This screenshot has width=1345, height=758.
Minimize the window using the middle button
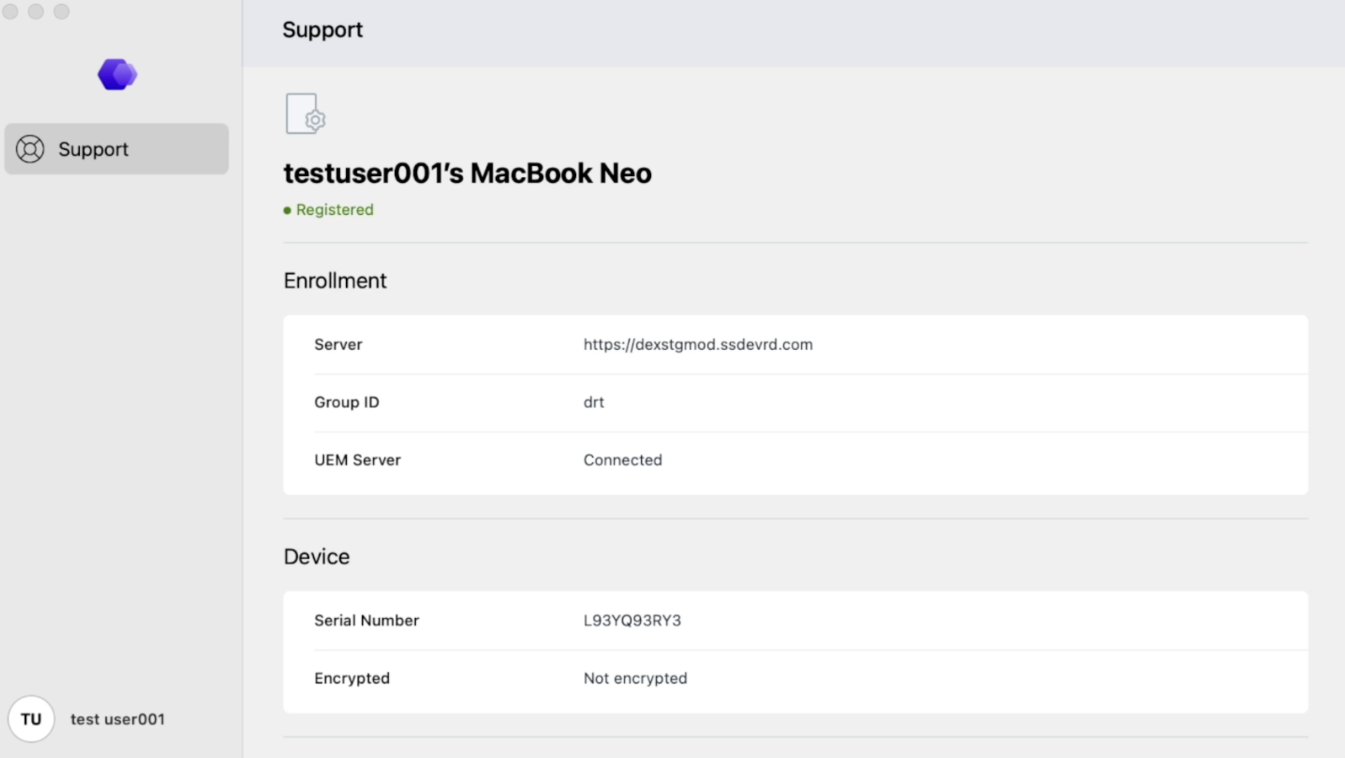point(36,12)
